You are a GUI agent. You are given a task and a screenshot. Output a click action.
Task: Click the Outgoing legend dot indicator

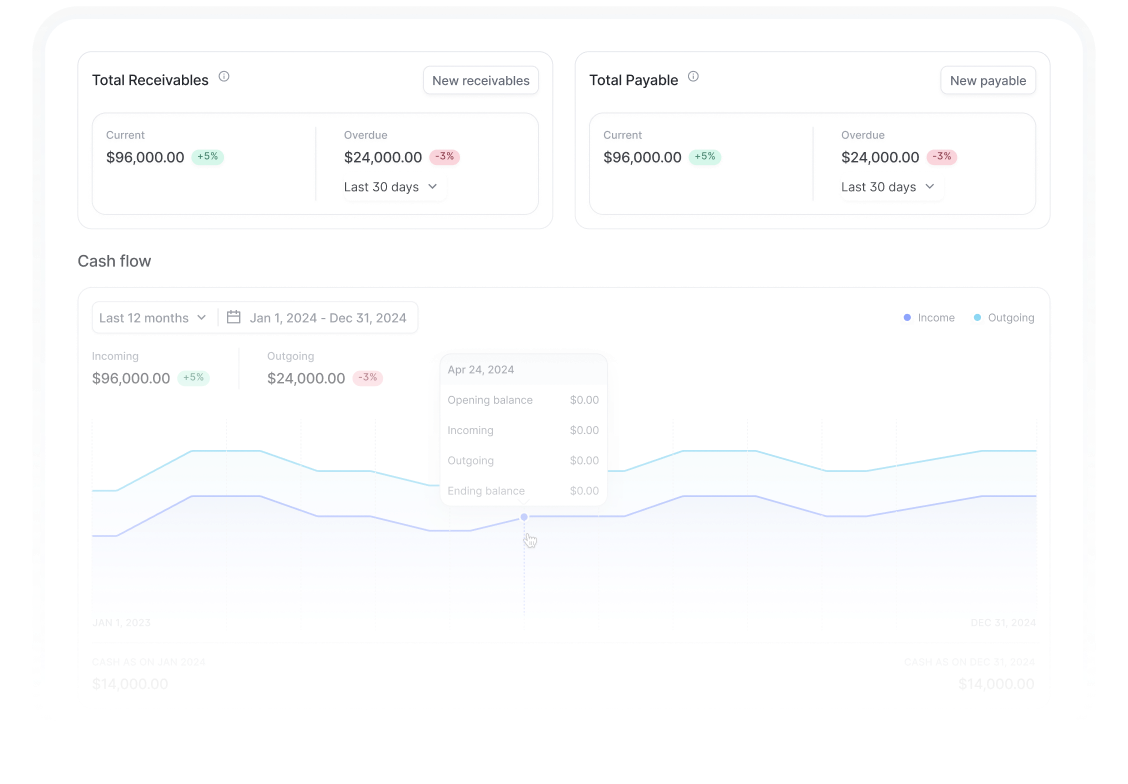pos(976,317)
